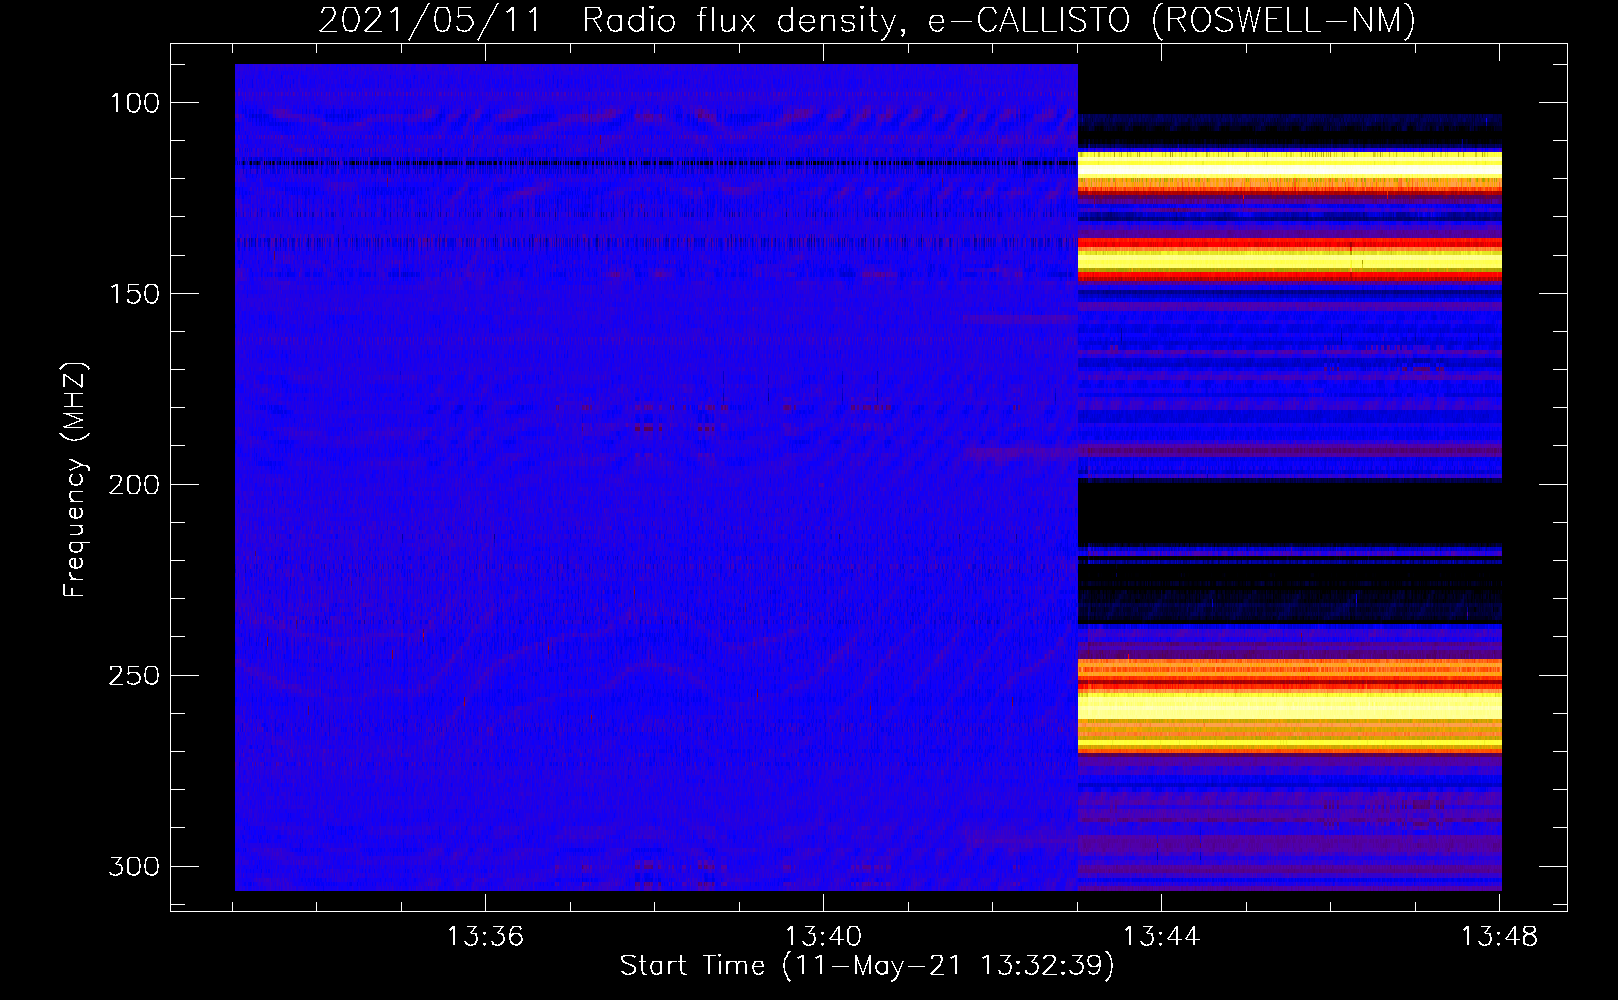Click the black data gap band near 210 MHz
The width and height of the screenshot is (1618, 1000).
[x=1290, y=514]
